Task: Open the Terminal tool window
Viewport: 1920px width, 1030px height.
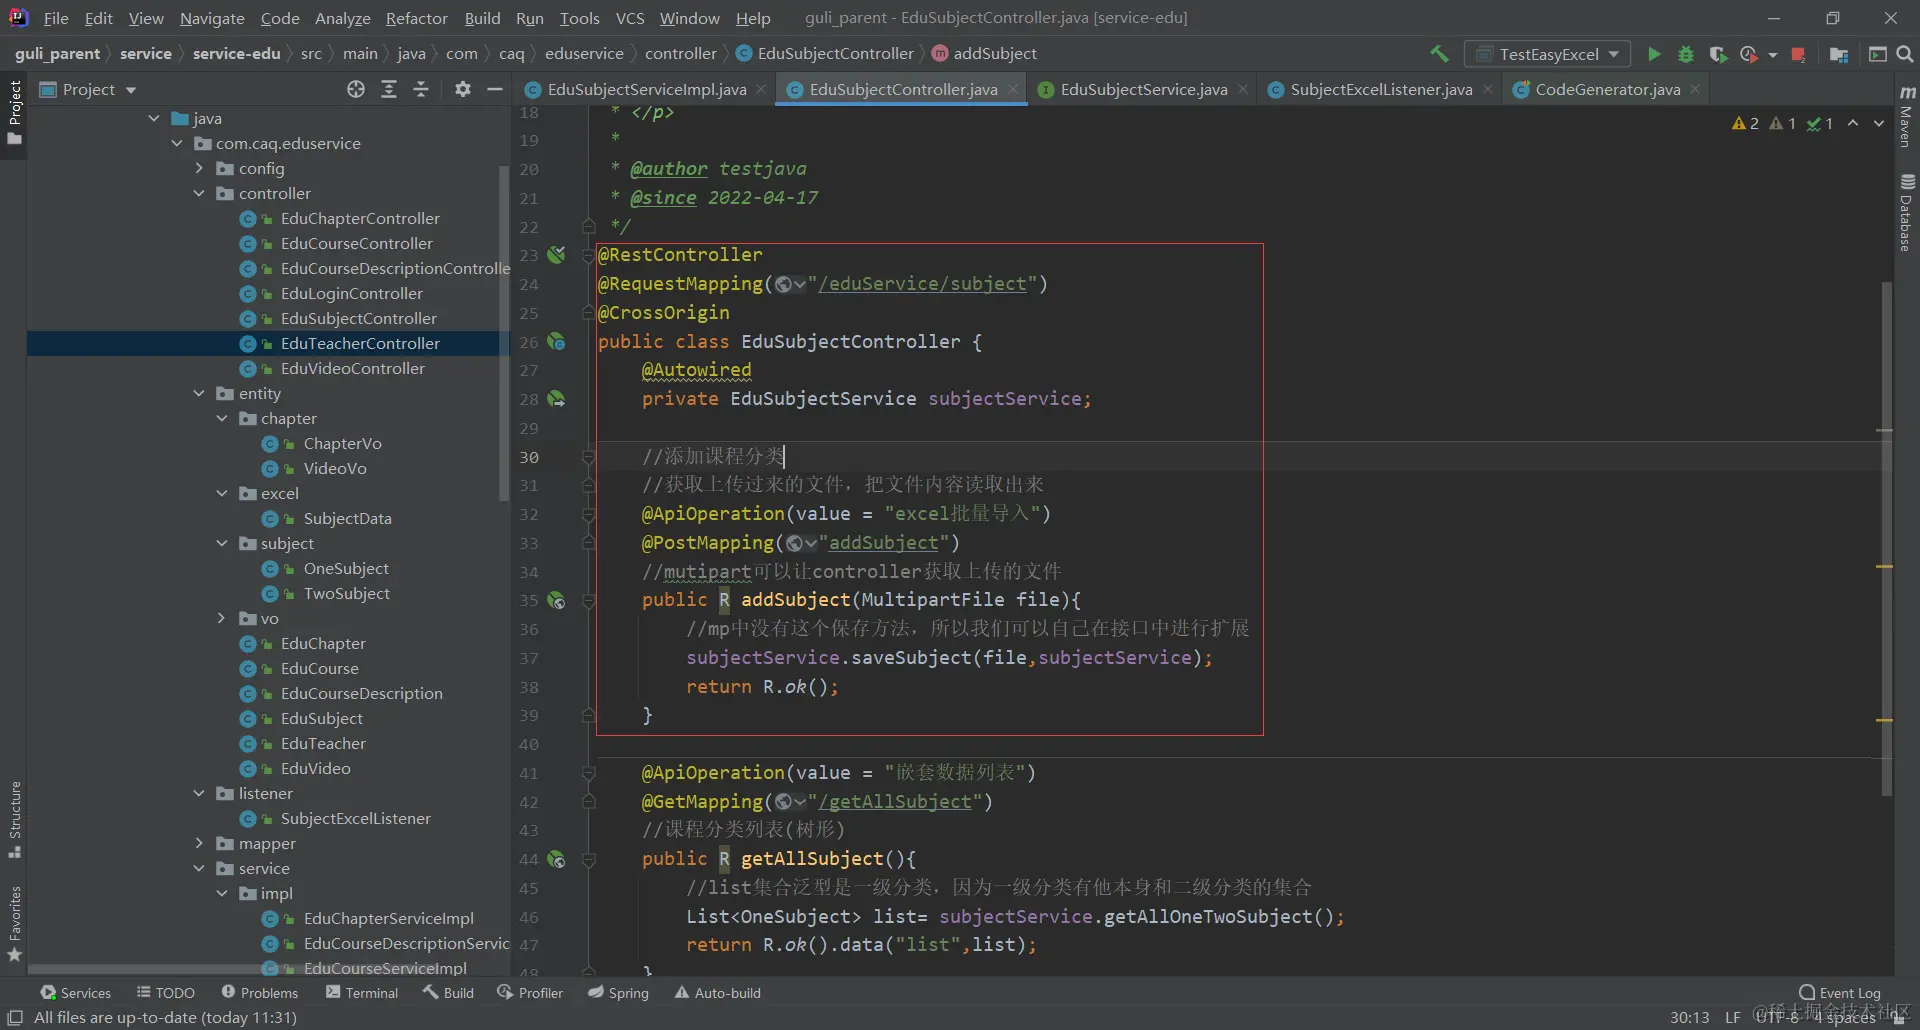Action: tap(362, 993)
